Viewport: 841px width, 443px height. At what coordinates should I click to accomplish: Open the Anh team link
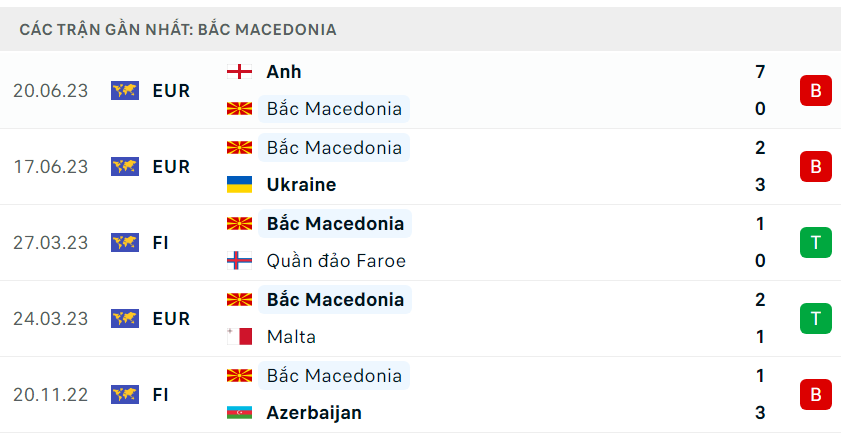pos(284,72)
